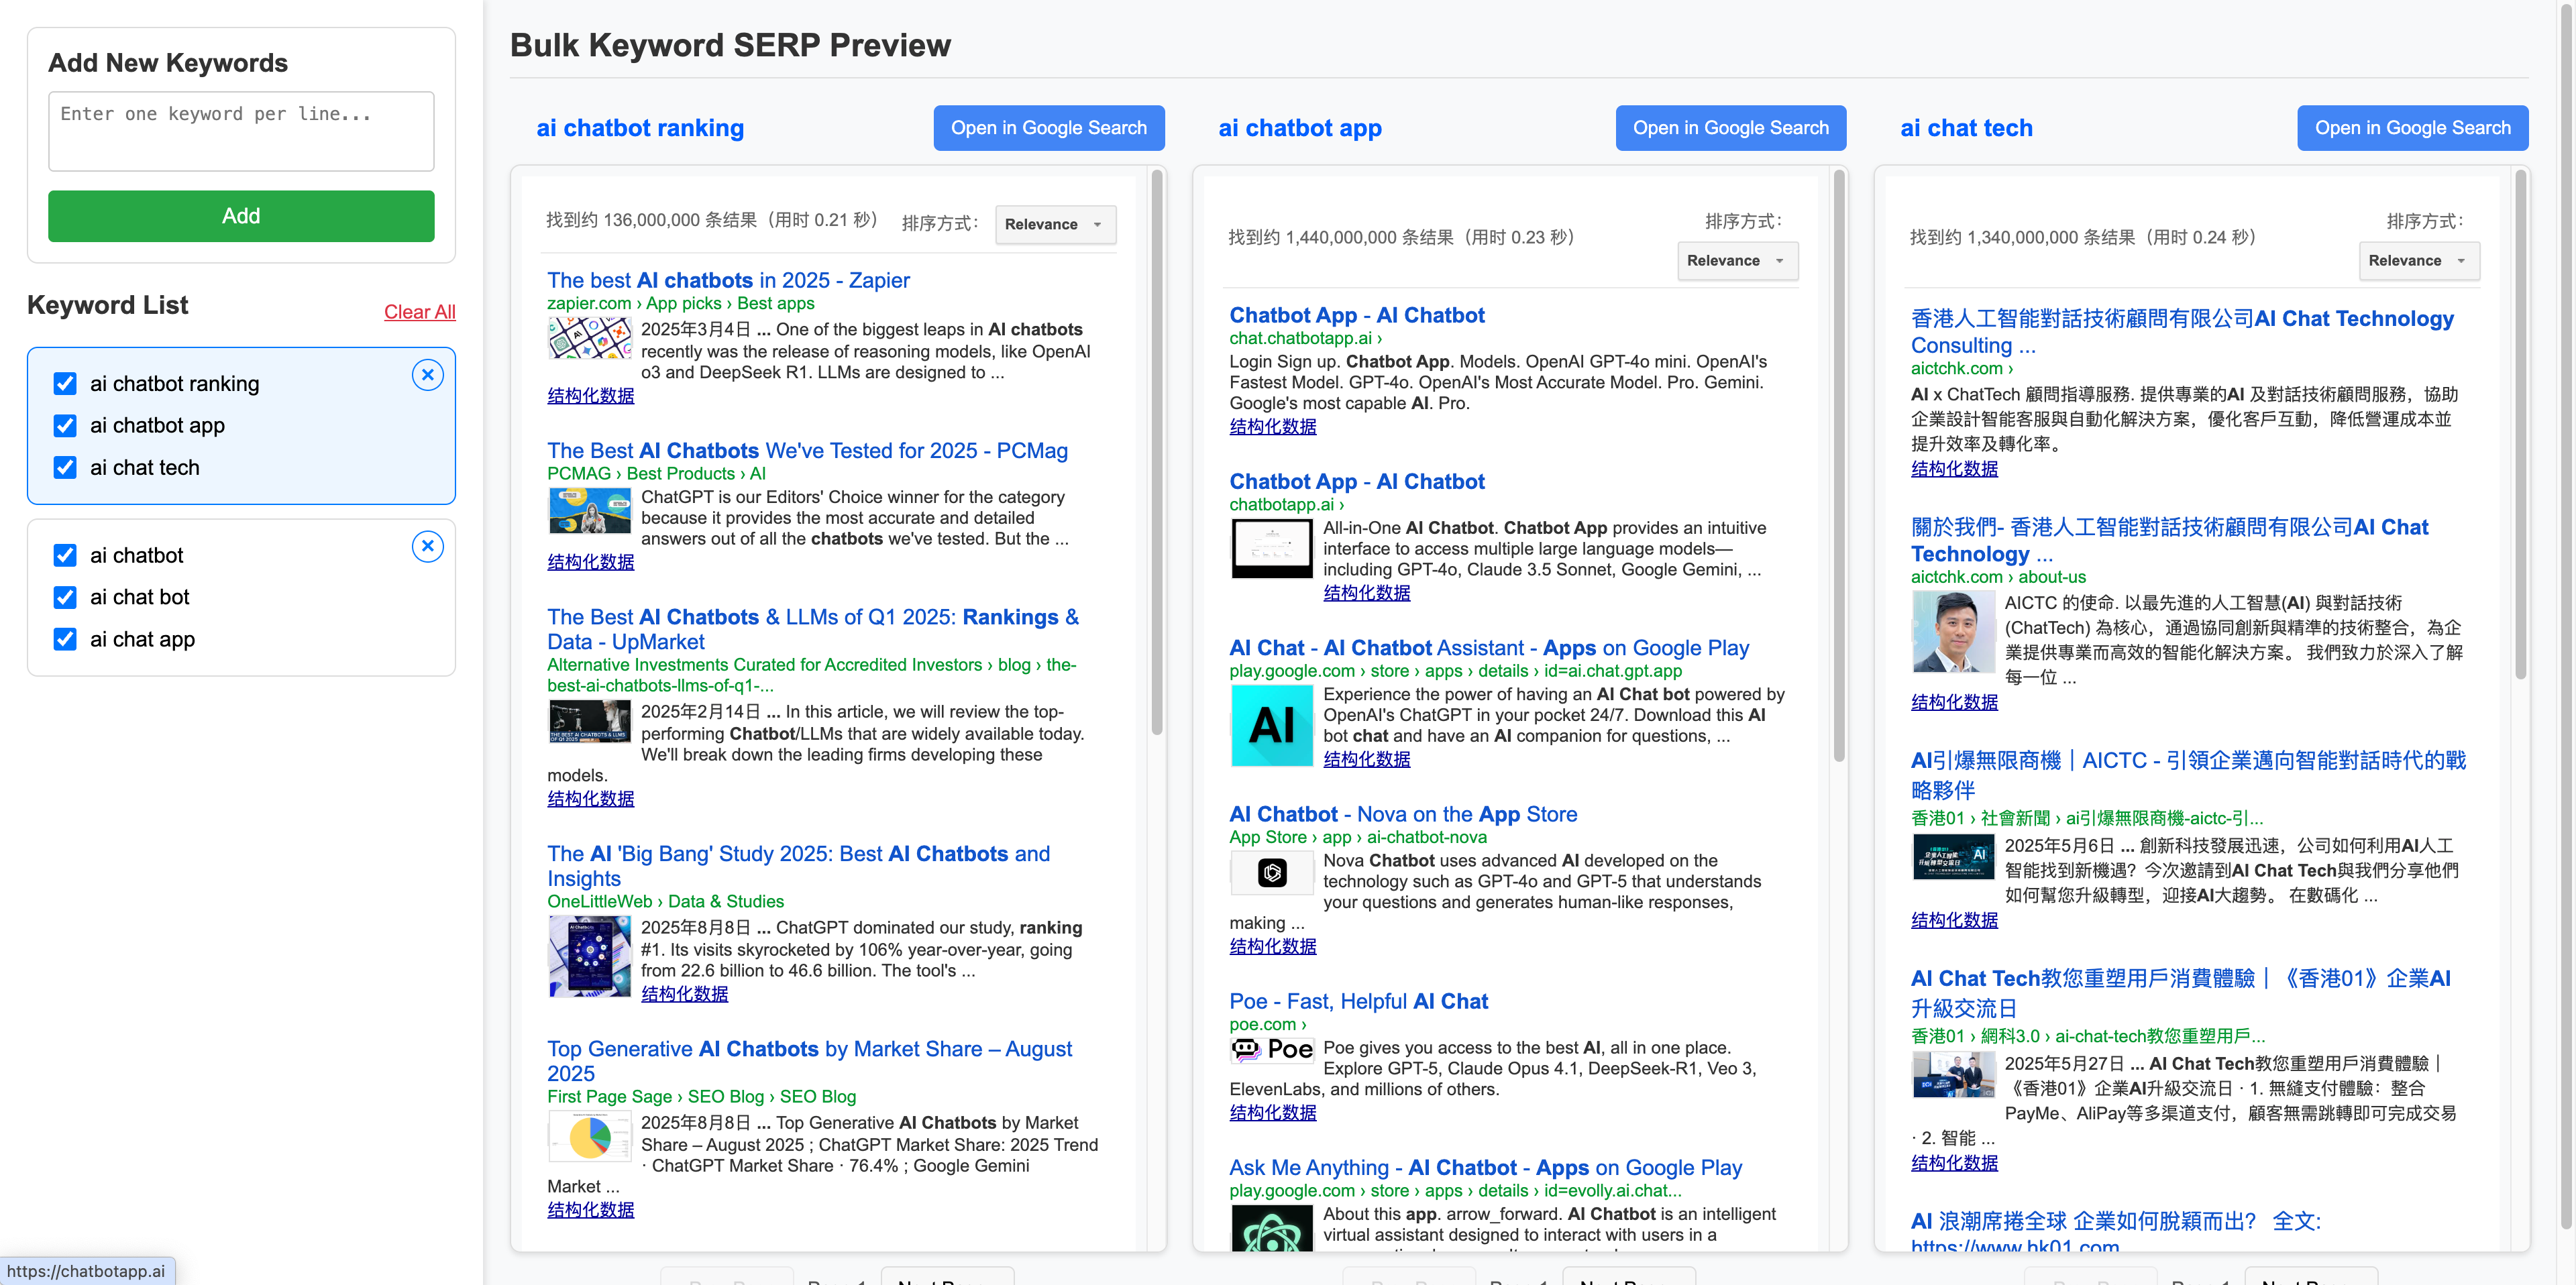
Task: Click scrollbar in 'ai chatbot ranking' results panel
Action: click(x=1157, y=452)
